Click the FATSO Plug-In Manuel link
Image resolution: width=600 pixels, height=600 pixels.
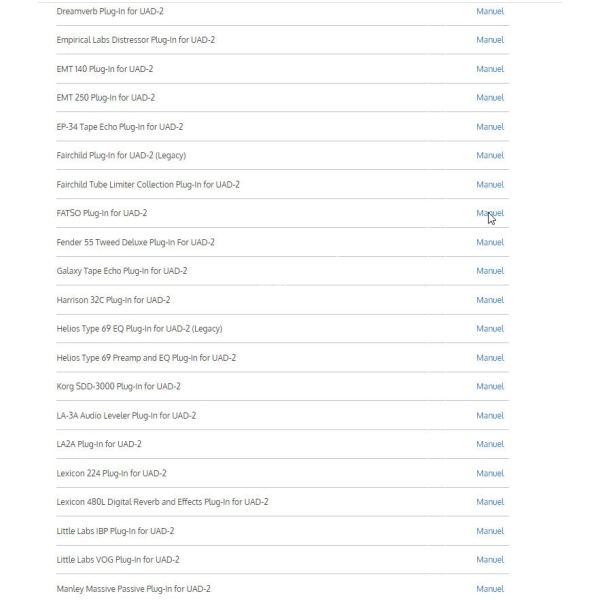[490, 213]
